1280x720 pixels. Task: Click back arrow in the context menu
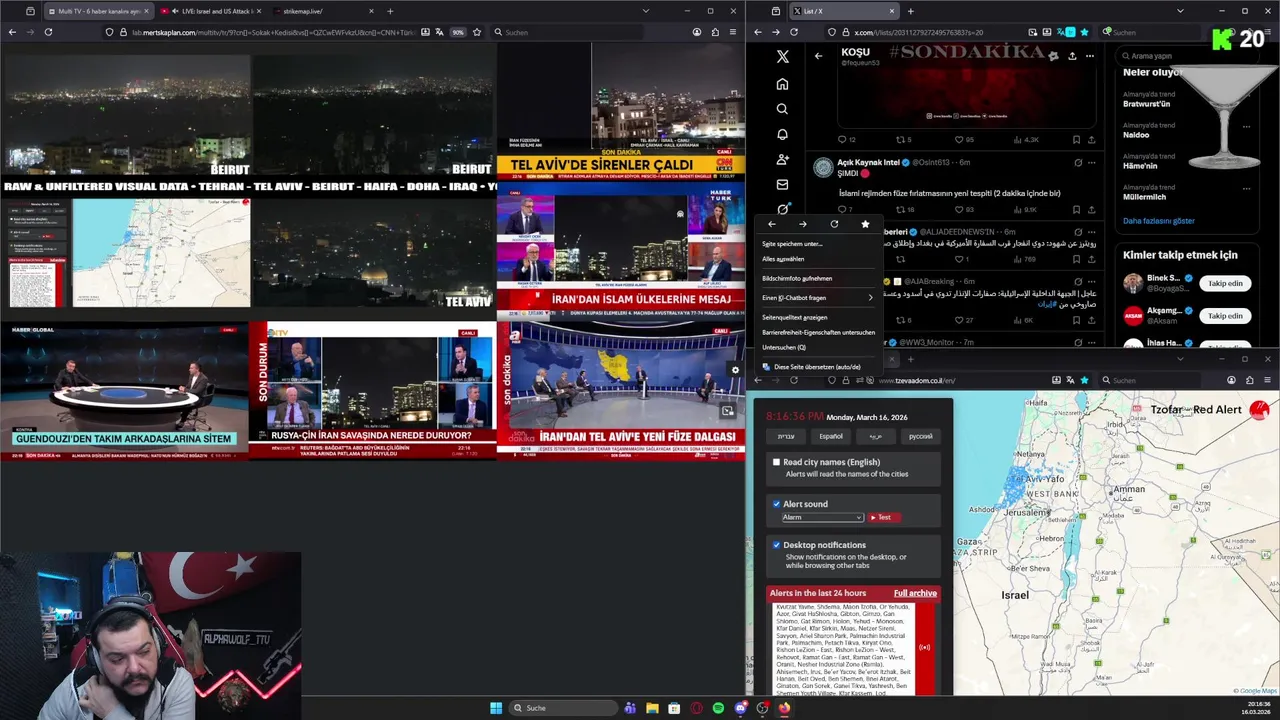click(771, 224)
